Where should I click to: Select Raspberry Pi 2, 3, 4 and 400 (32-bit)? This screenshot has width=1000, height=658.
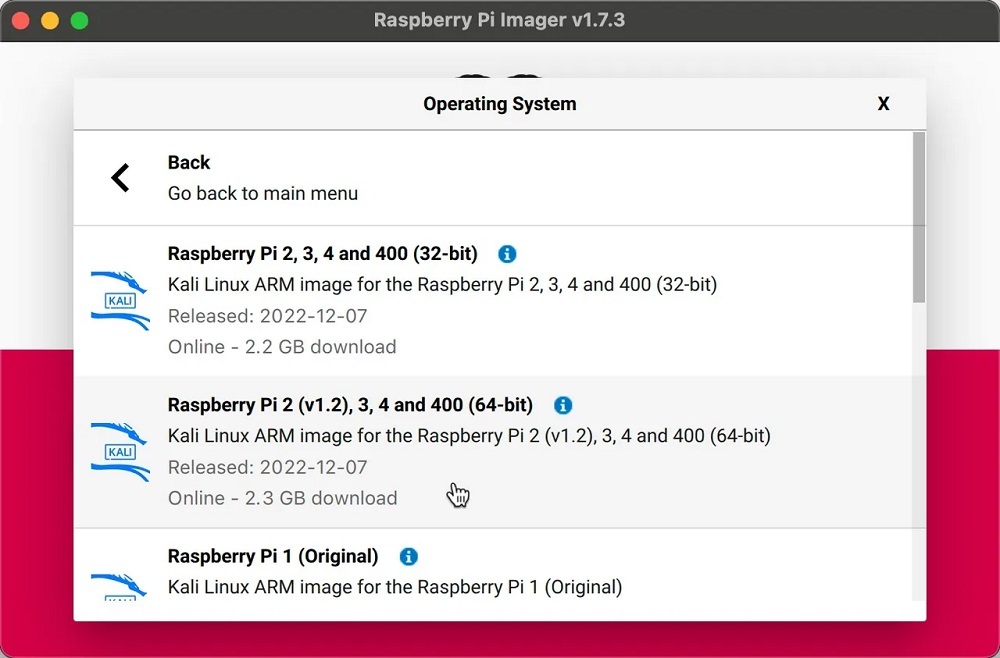point(322,254)
